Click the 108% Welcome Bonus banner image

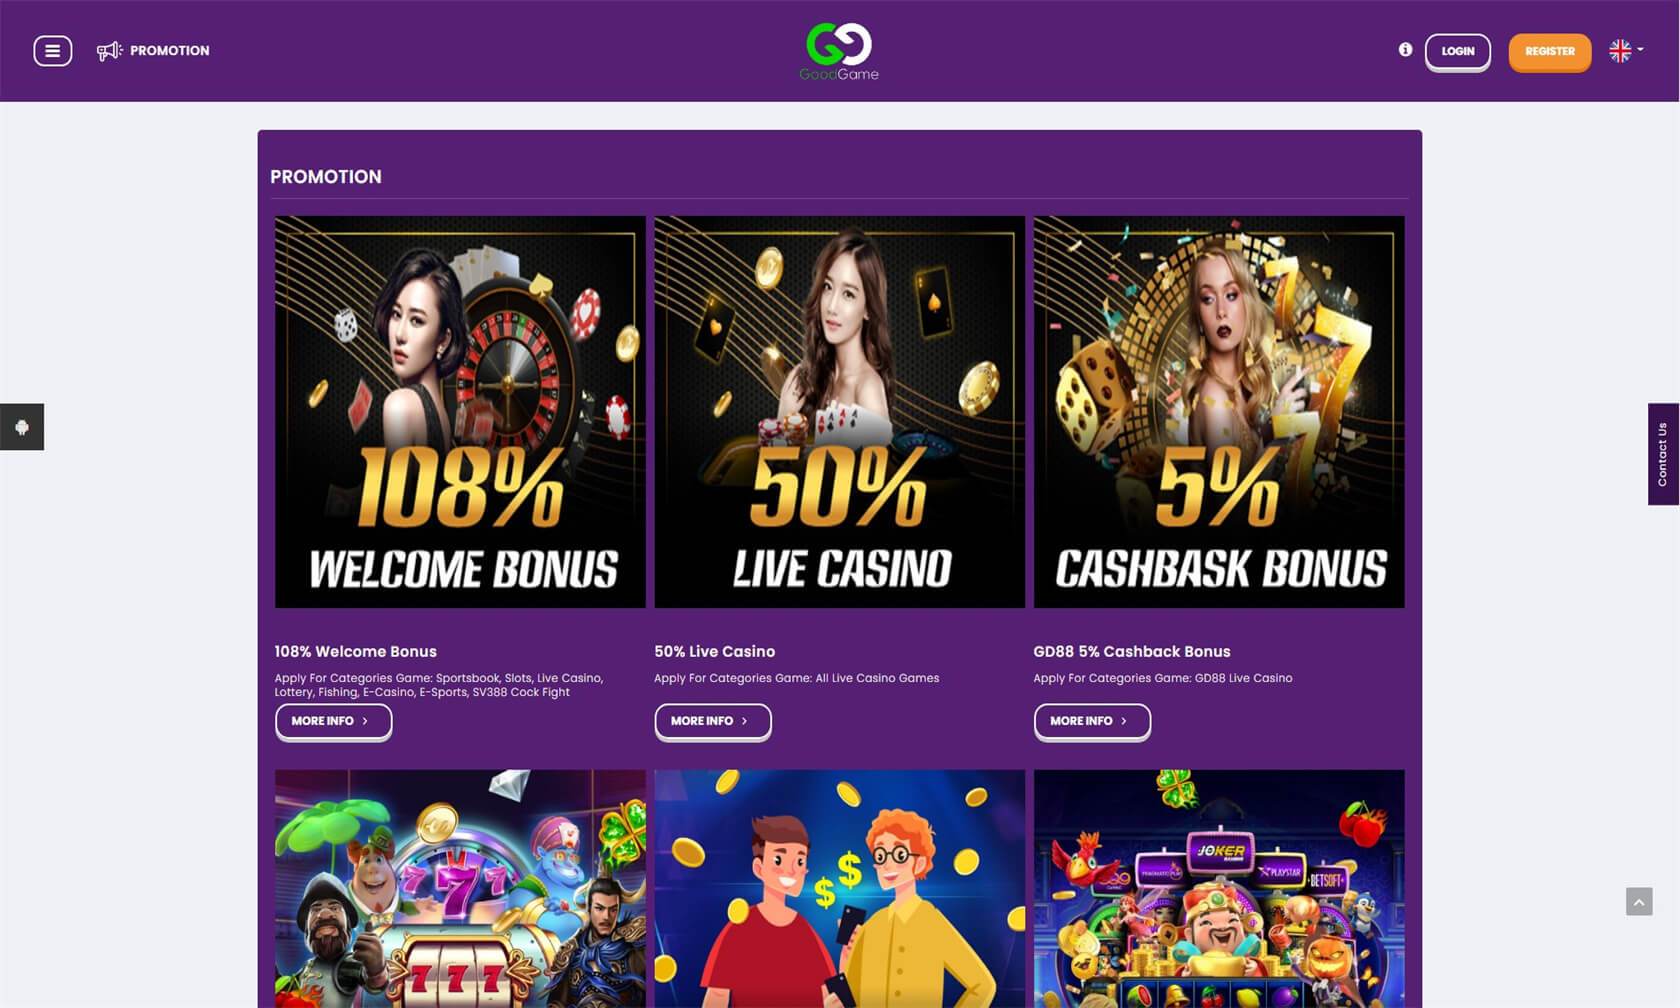(x=460, y=412)
